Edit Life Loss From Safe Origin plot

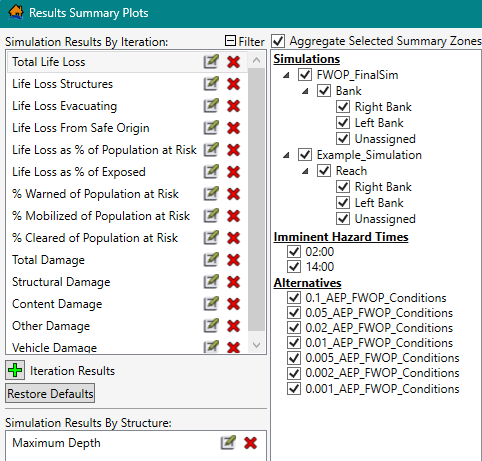click(x=211, y=128)
